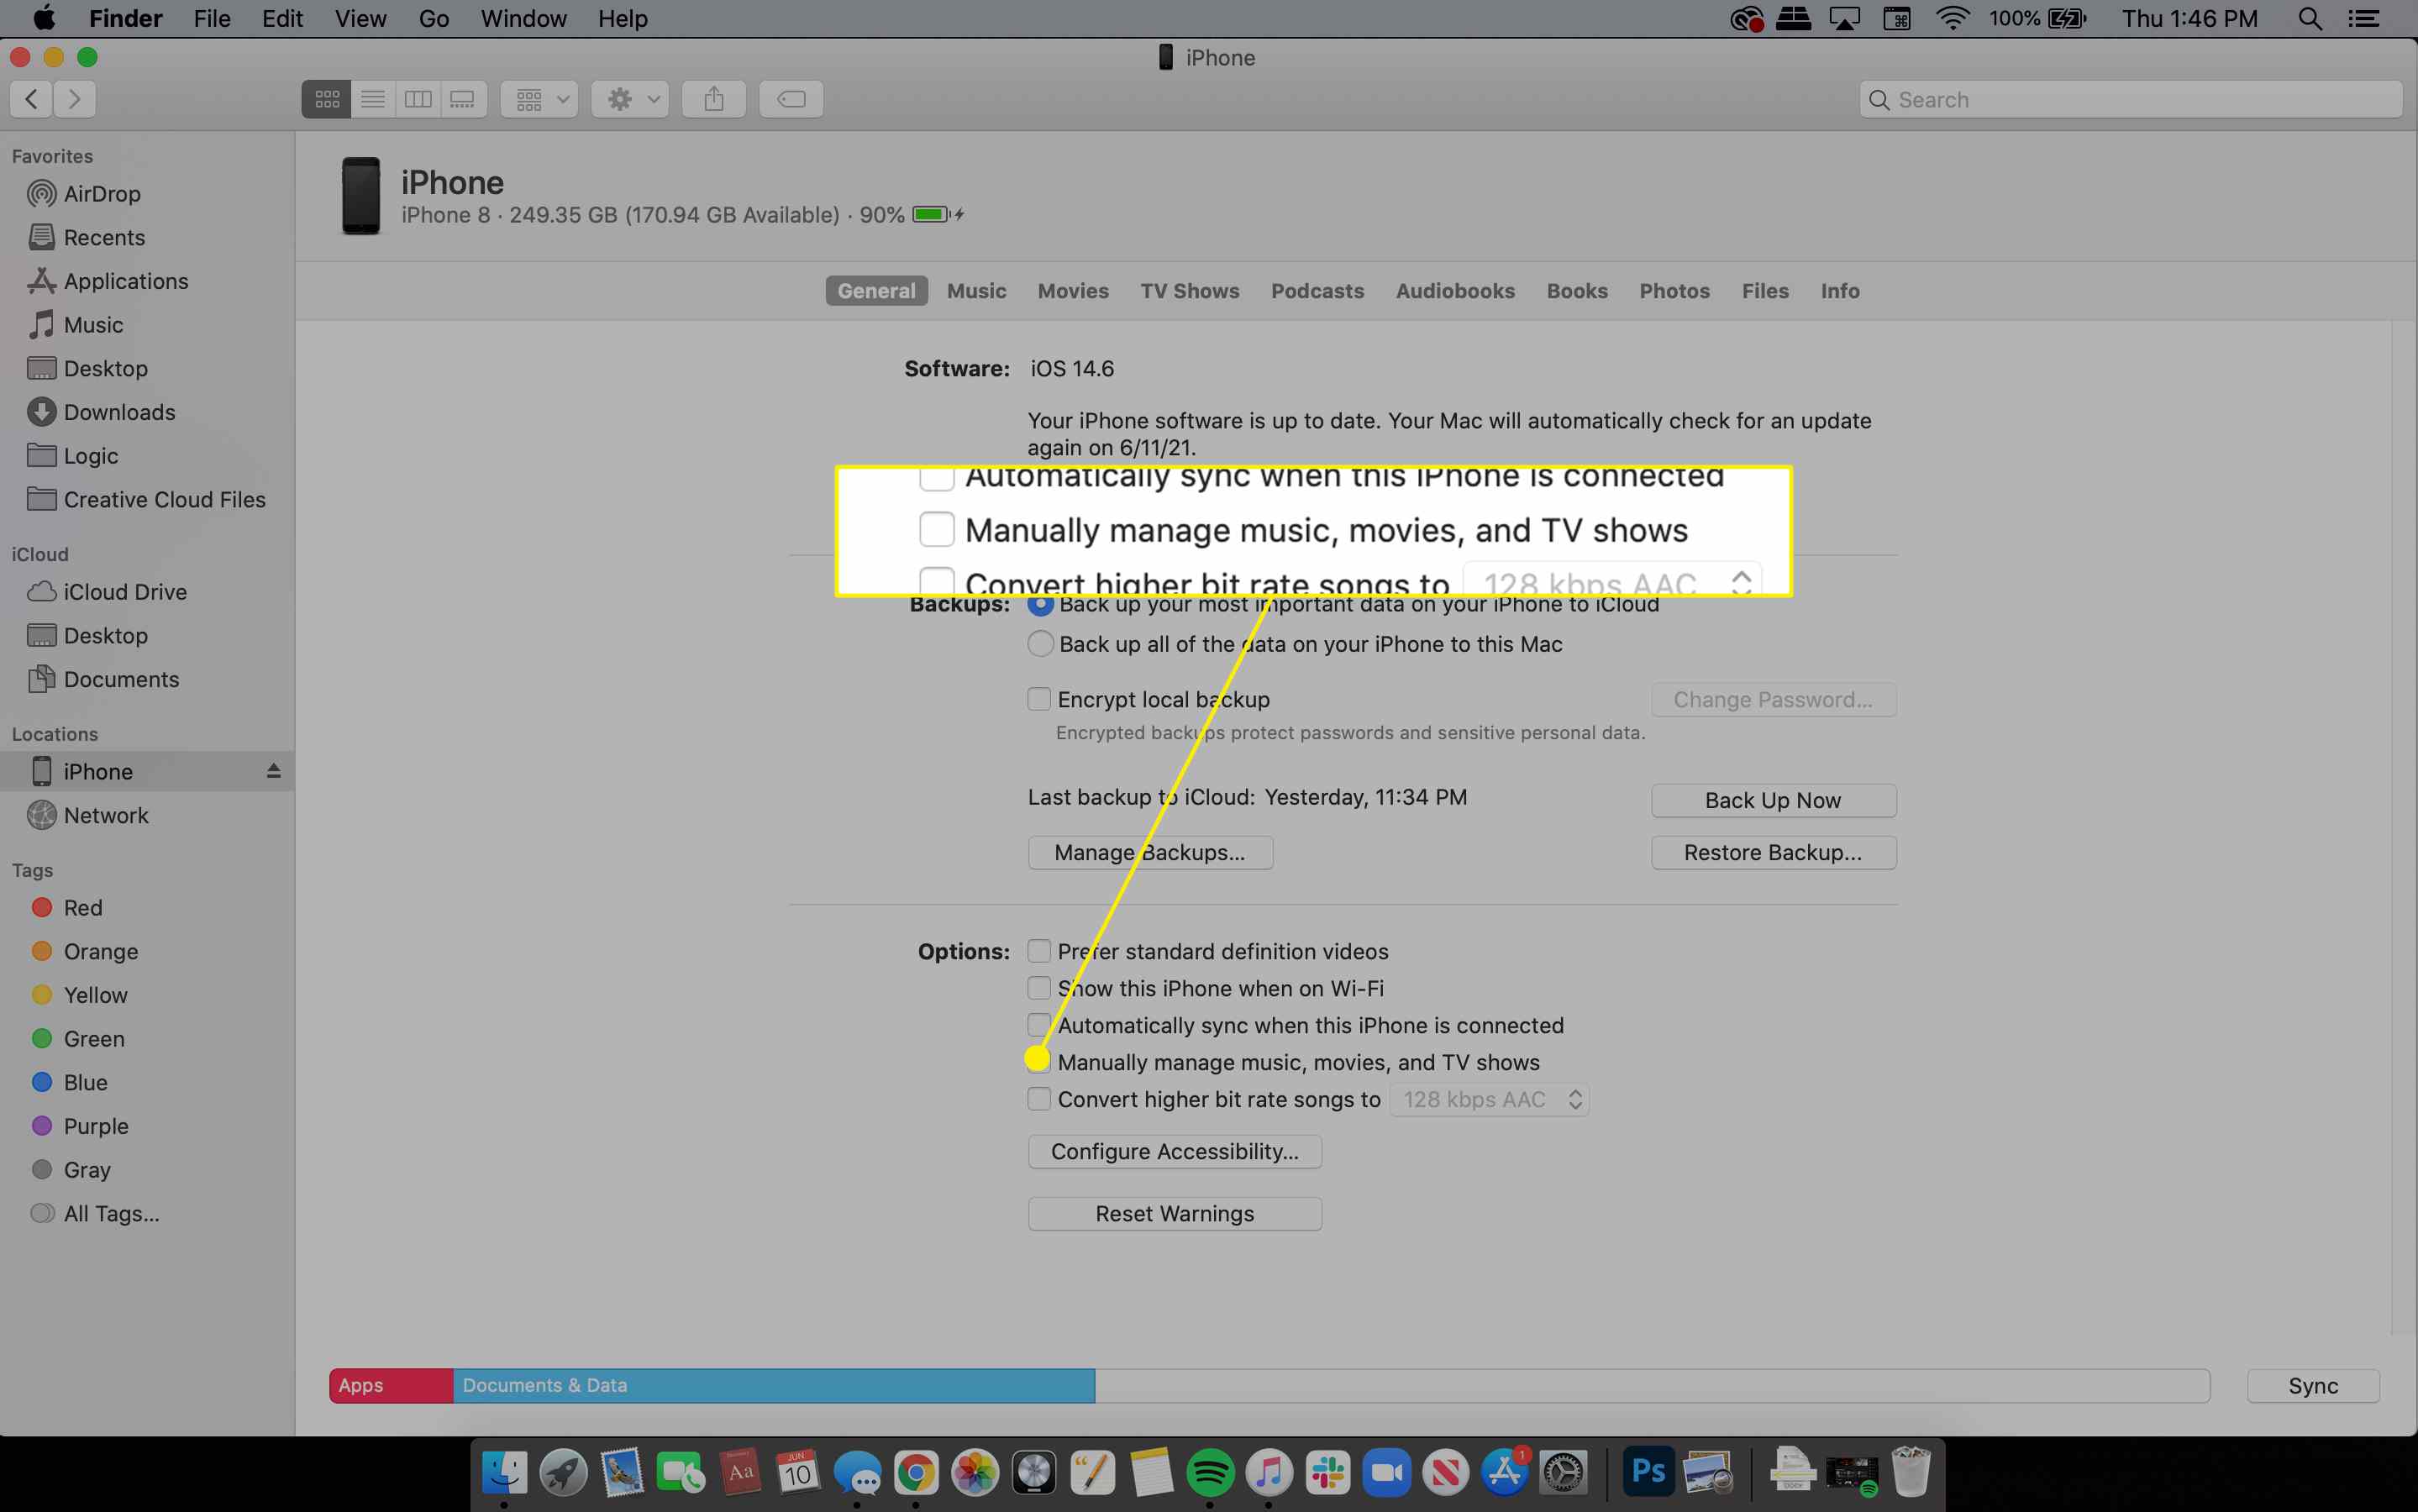
Task: Enable Encrypt local backup checkbox
Action: pos(1039,699)
